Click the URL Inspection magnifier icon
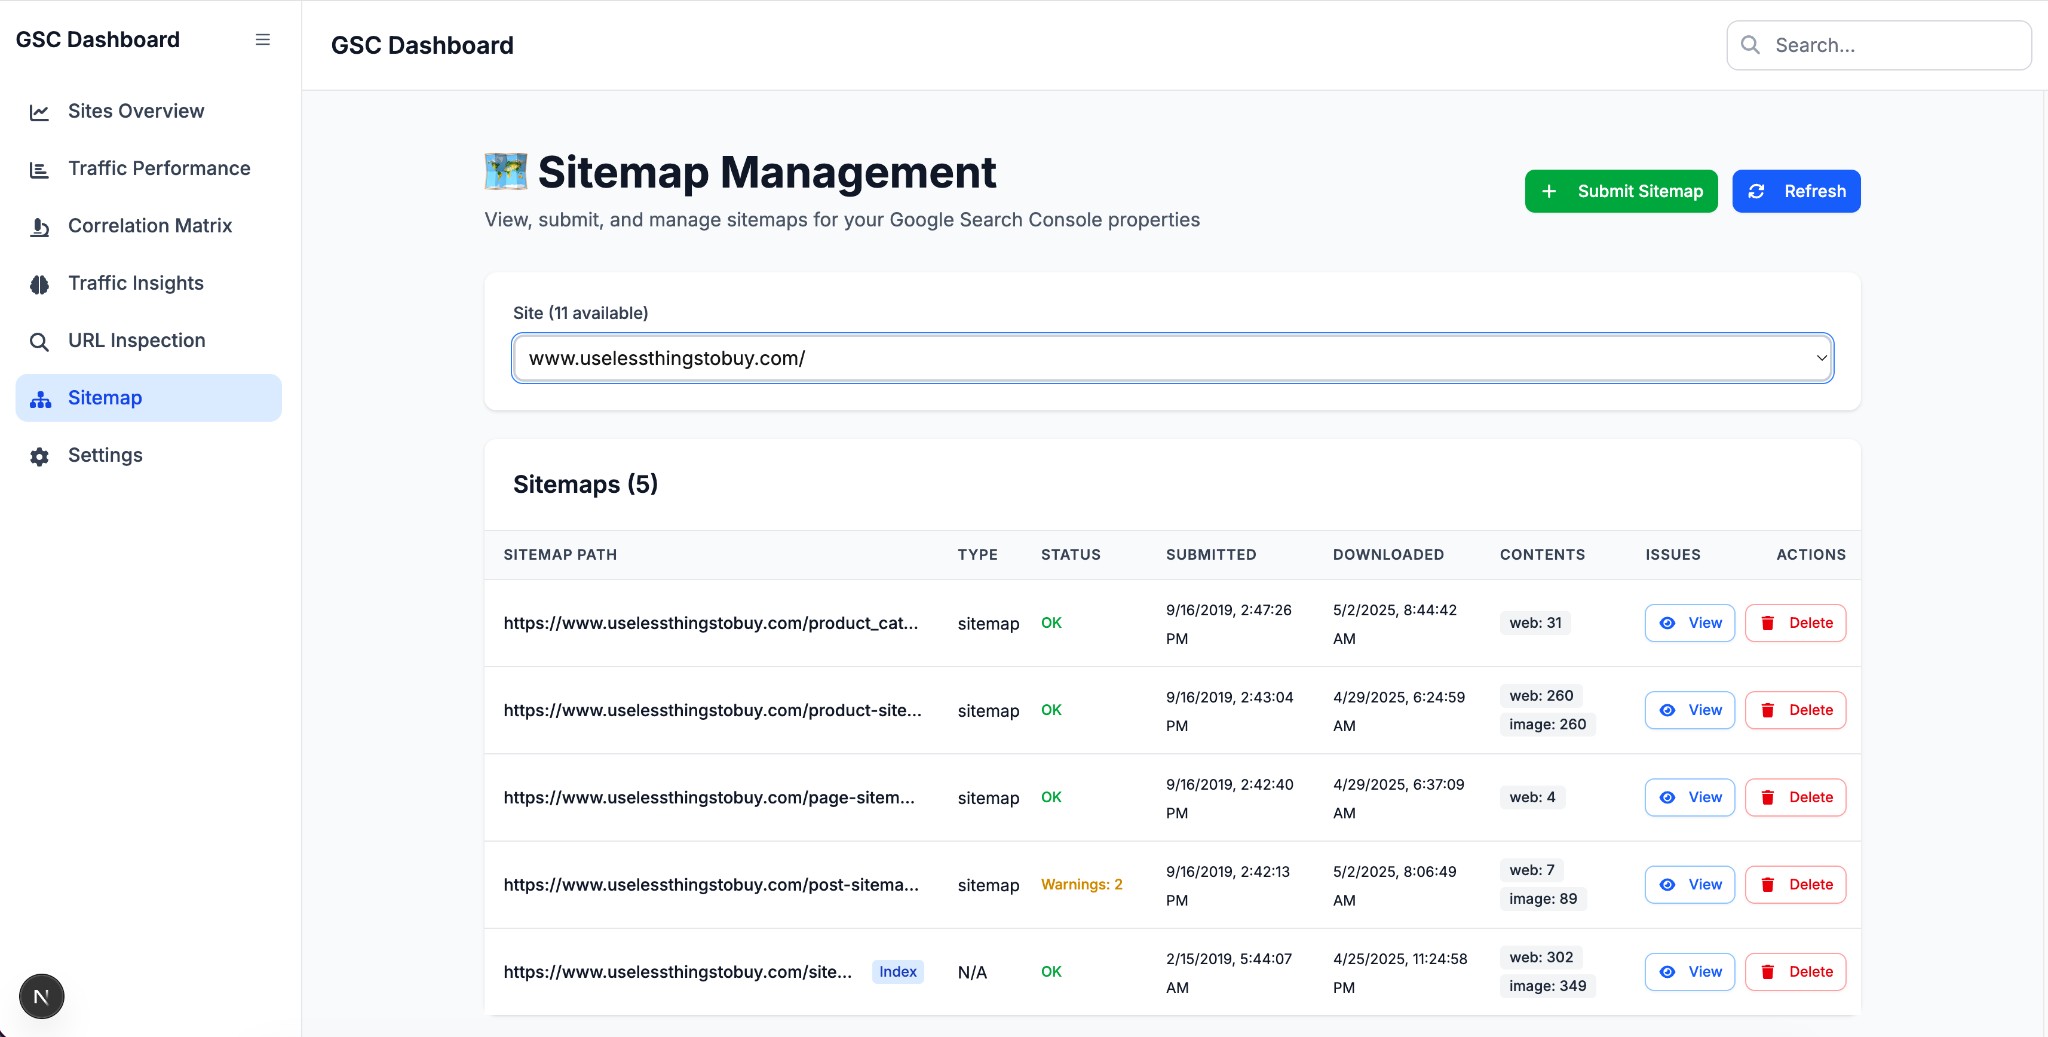Screen dimensions: 2048x1037 [x=39, y=342]
